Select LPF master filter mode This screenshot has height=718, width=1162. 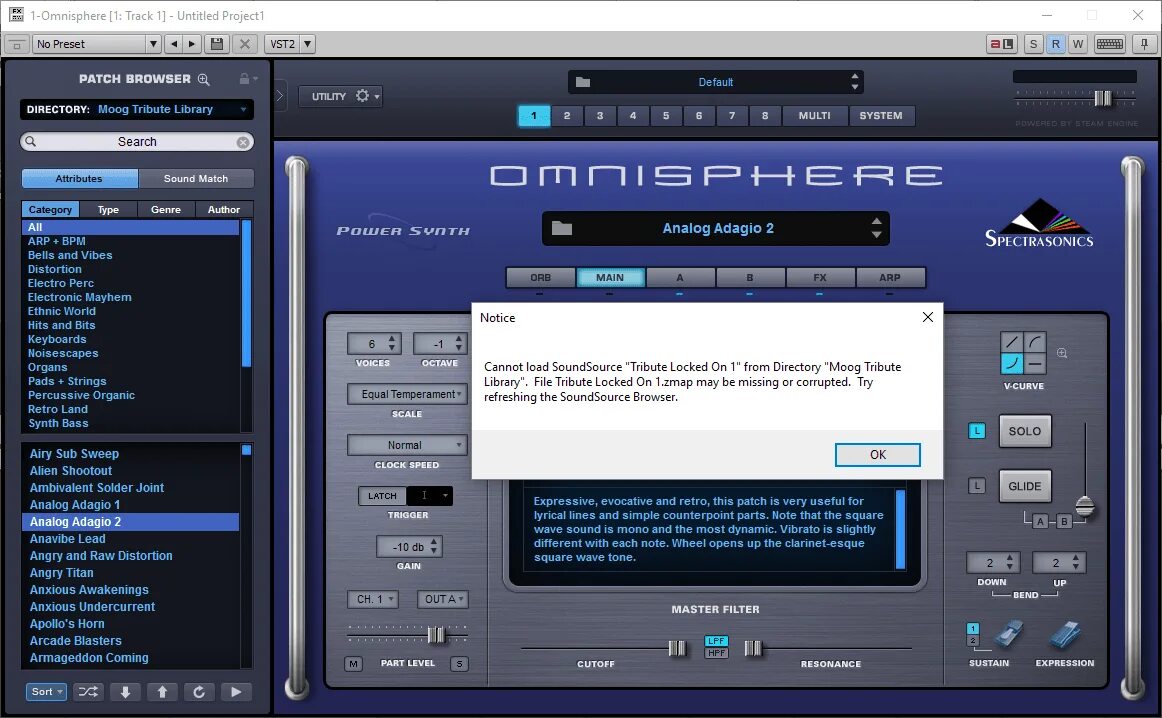click(x=716, y=641)
